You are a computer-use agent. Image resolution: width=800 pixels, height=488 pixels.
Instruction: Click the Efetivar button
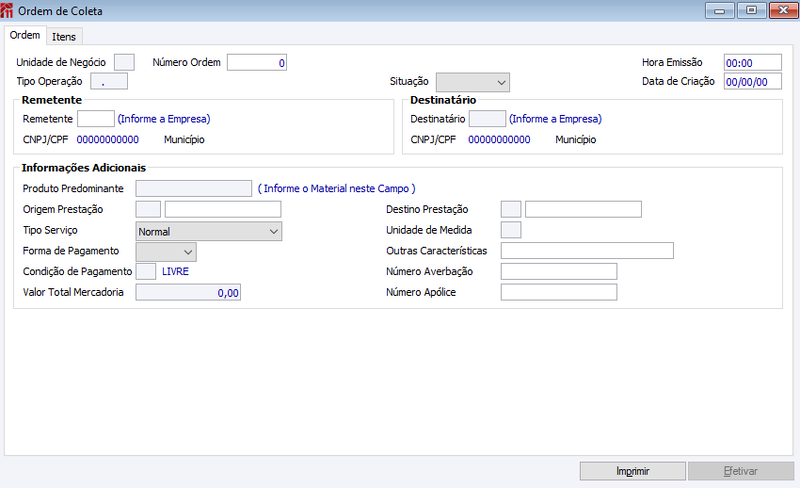coord(740,471)
